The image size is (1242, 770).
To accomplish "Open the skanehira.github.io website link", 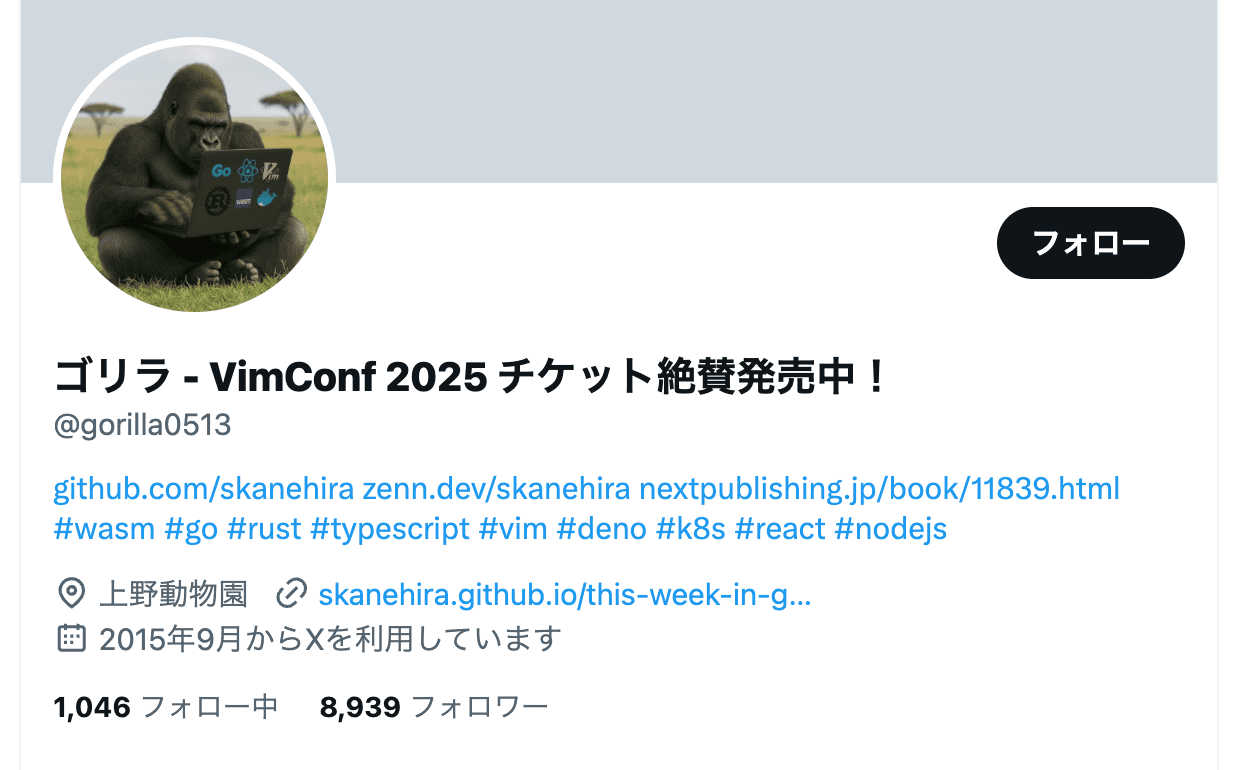I will click(x=564, y=596).
